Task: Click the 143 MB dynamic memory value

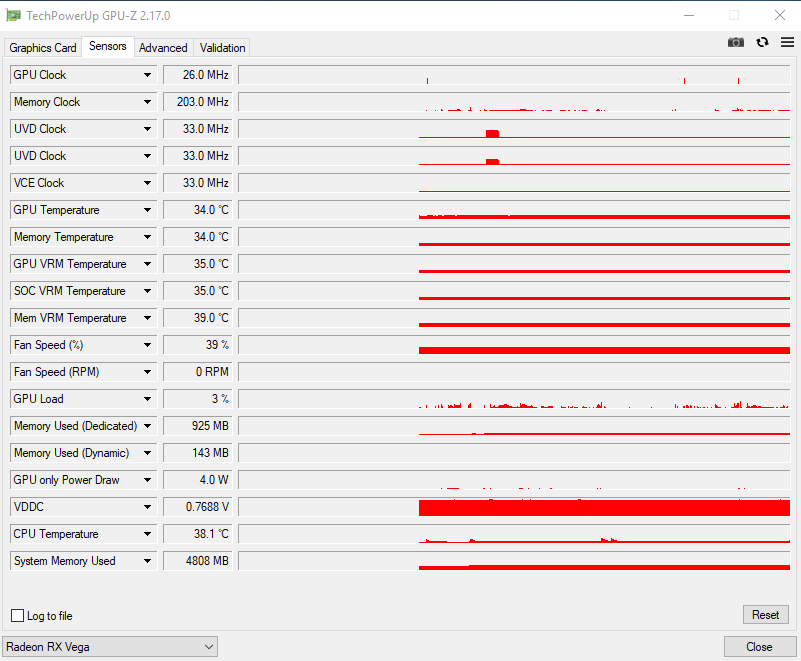Action: 198,453
